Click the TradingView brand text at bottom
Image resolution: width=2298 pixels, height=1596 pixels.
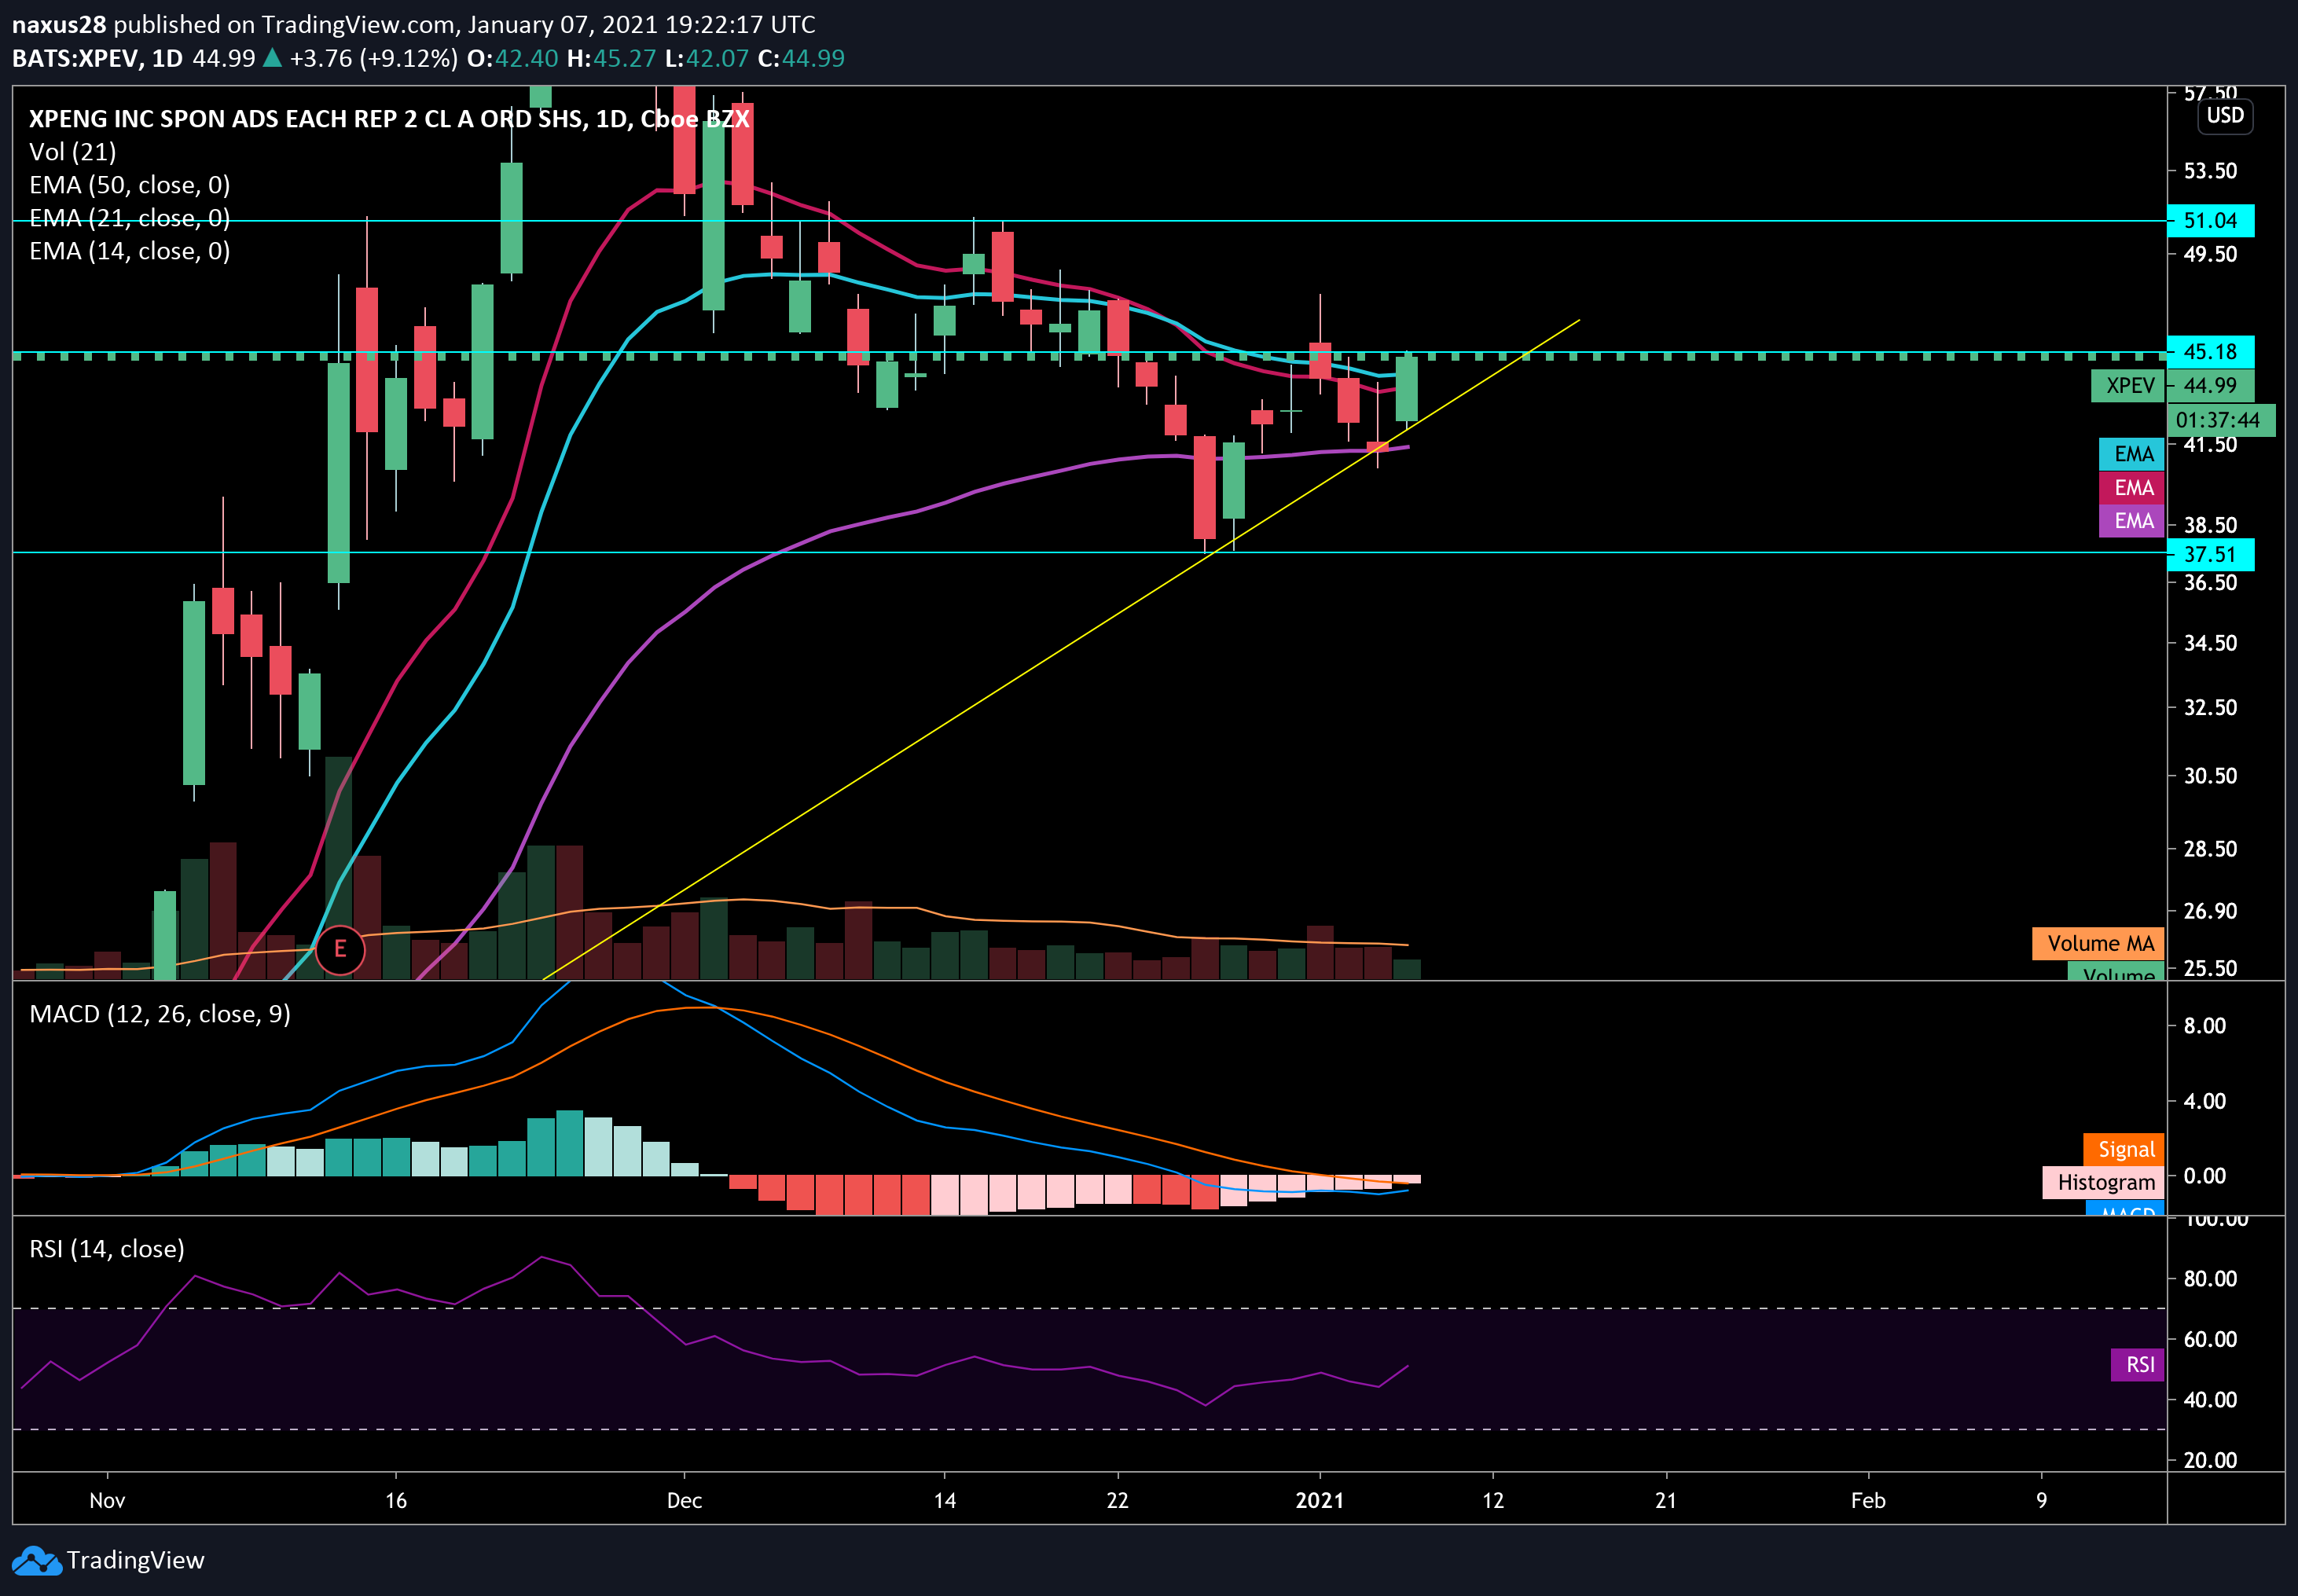click(x=135, y=1560)
